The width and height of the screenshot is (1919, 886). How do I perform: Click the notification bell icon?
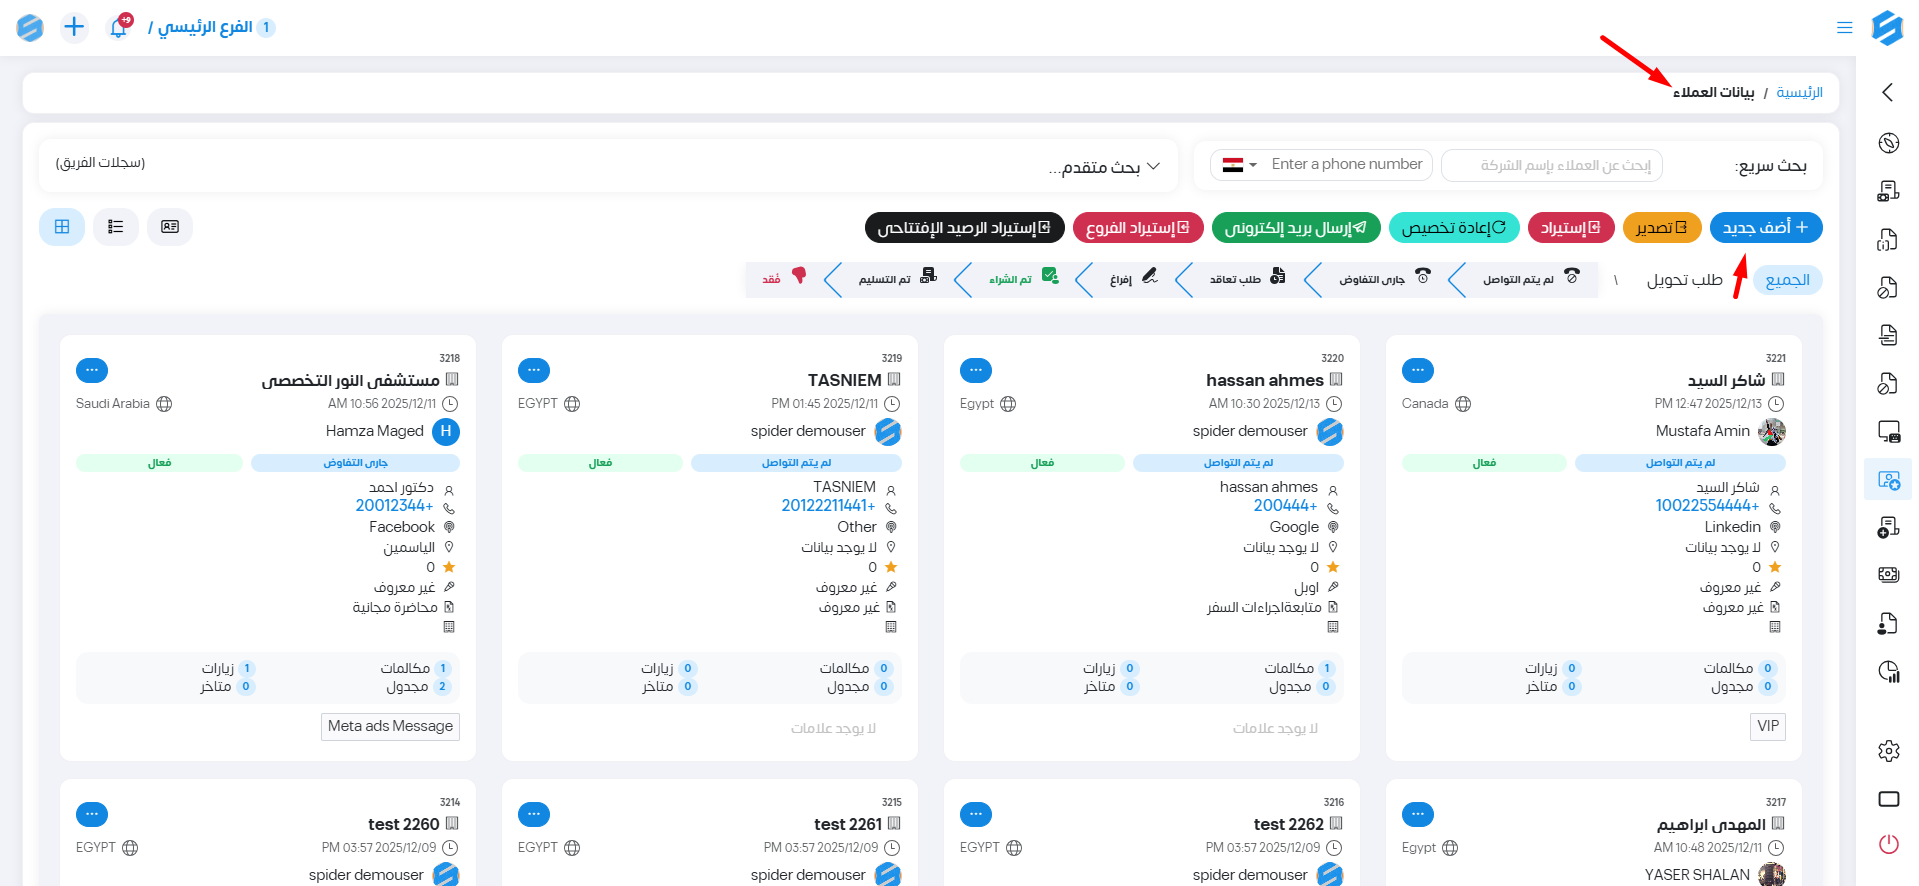tap(118, 28)
